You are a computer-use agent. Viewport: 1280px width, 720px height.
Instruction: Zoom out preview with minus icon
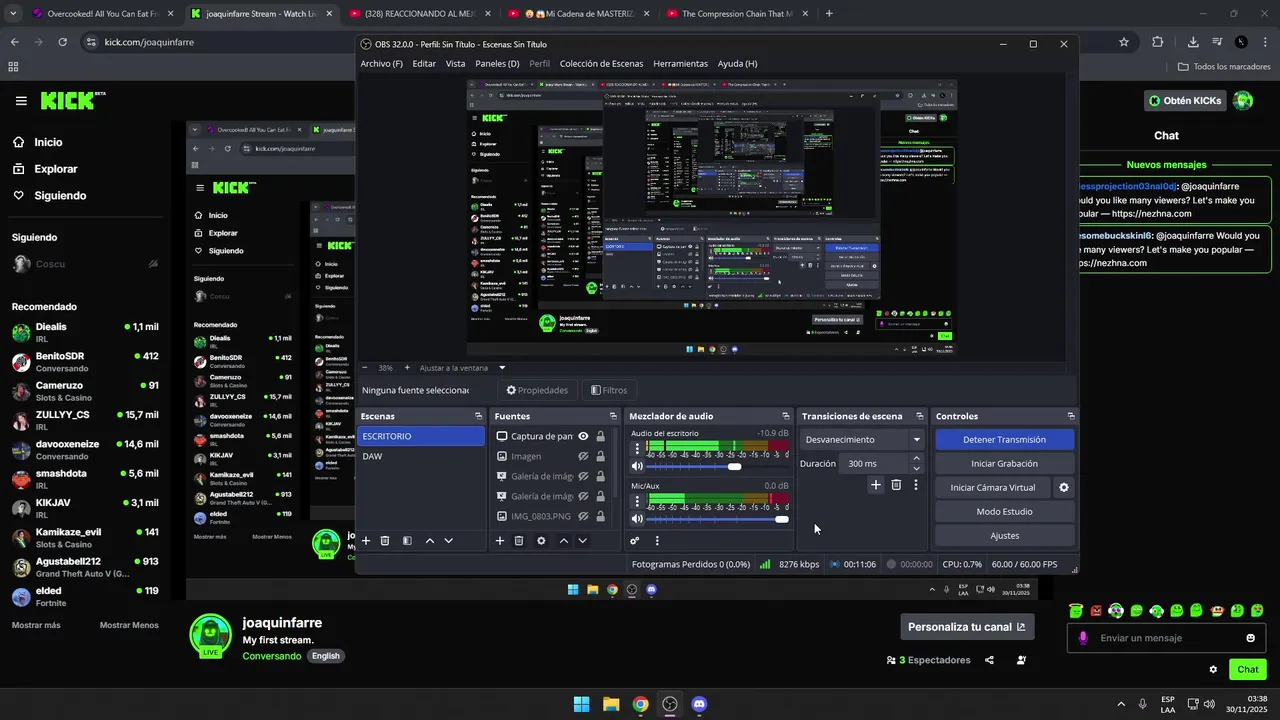(x=365, y=368)
